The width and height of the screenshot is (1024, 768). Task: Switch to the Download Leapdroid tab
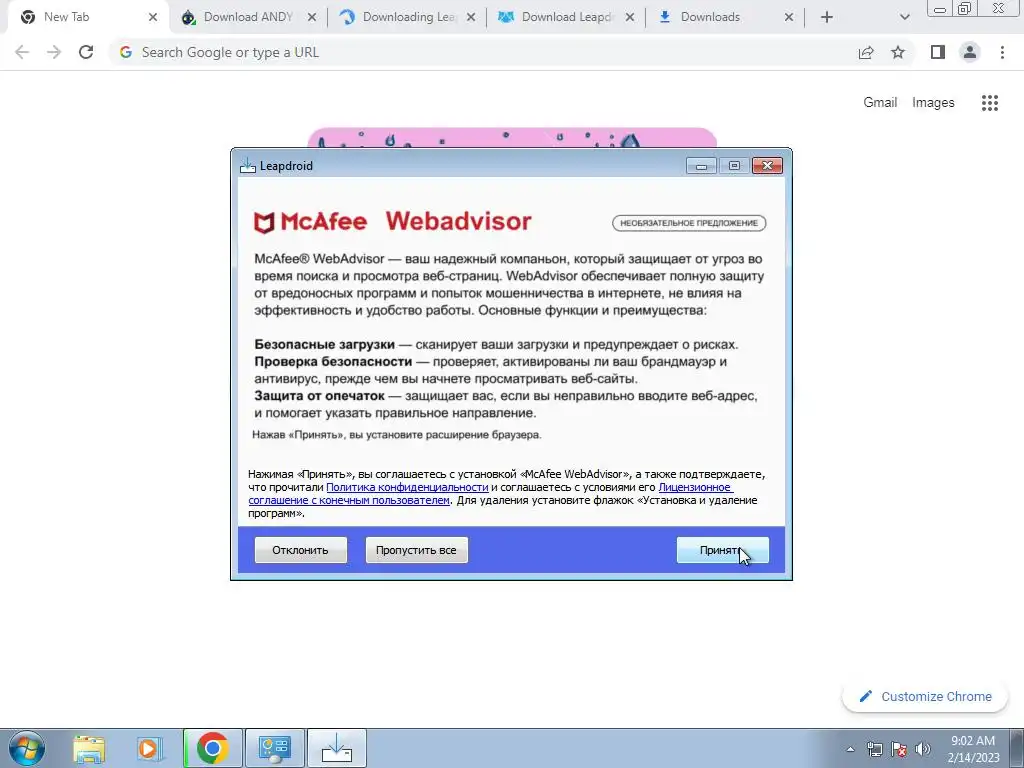568,17
